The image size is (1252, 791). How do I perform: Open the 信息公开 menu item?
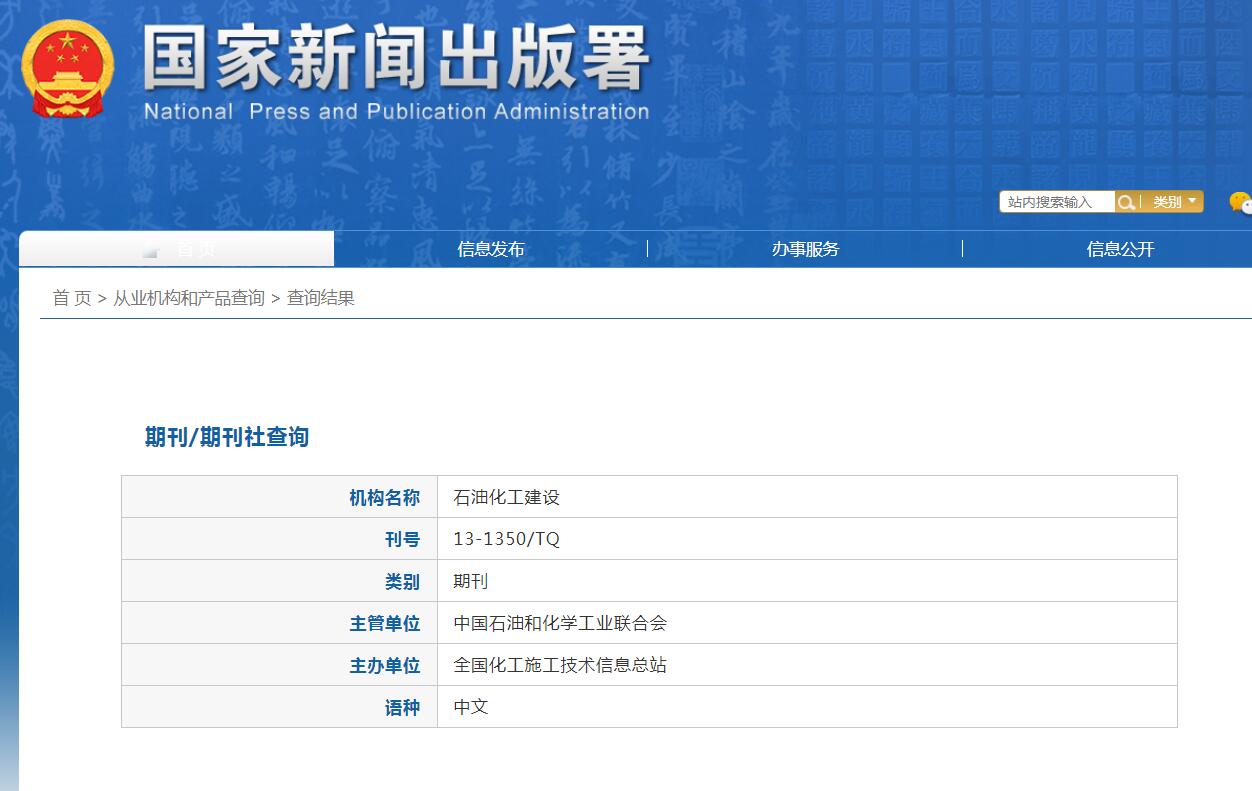pos(1117,248)
